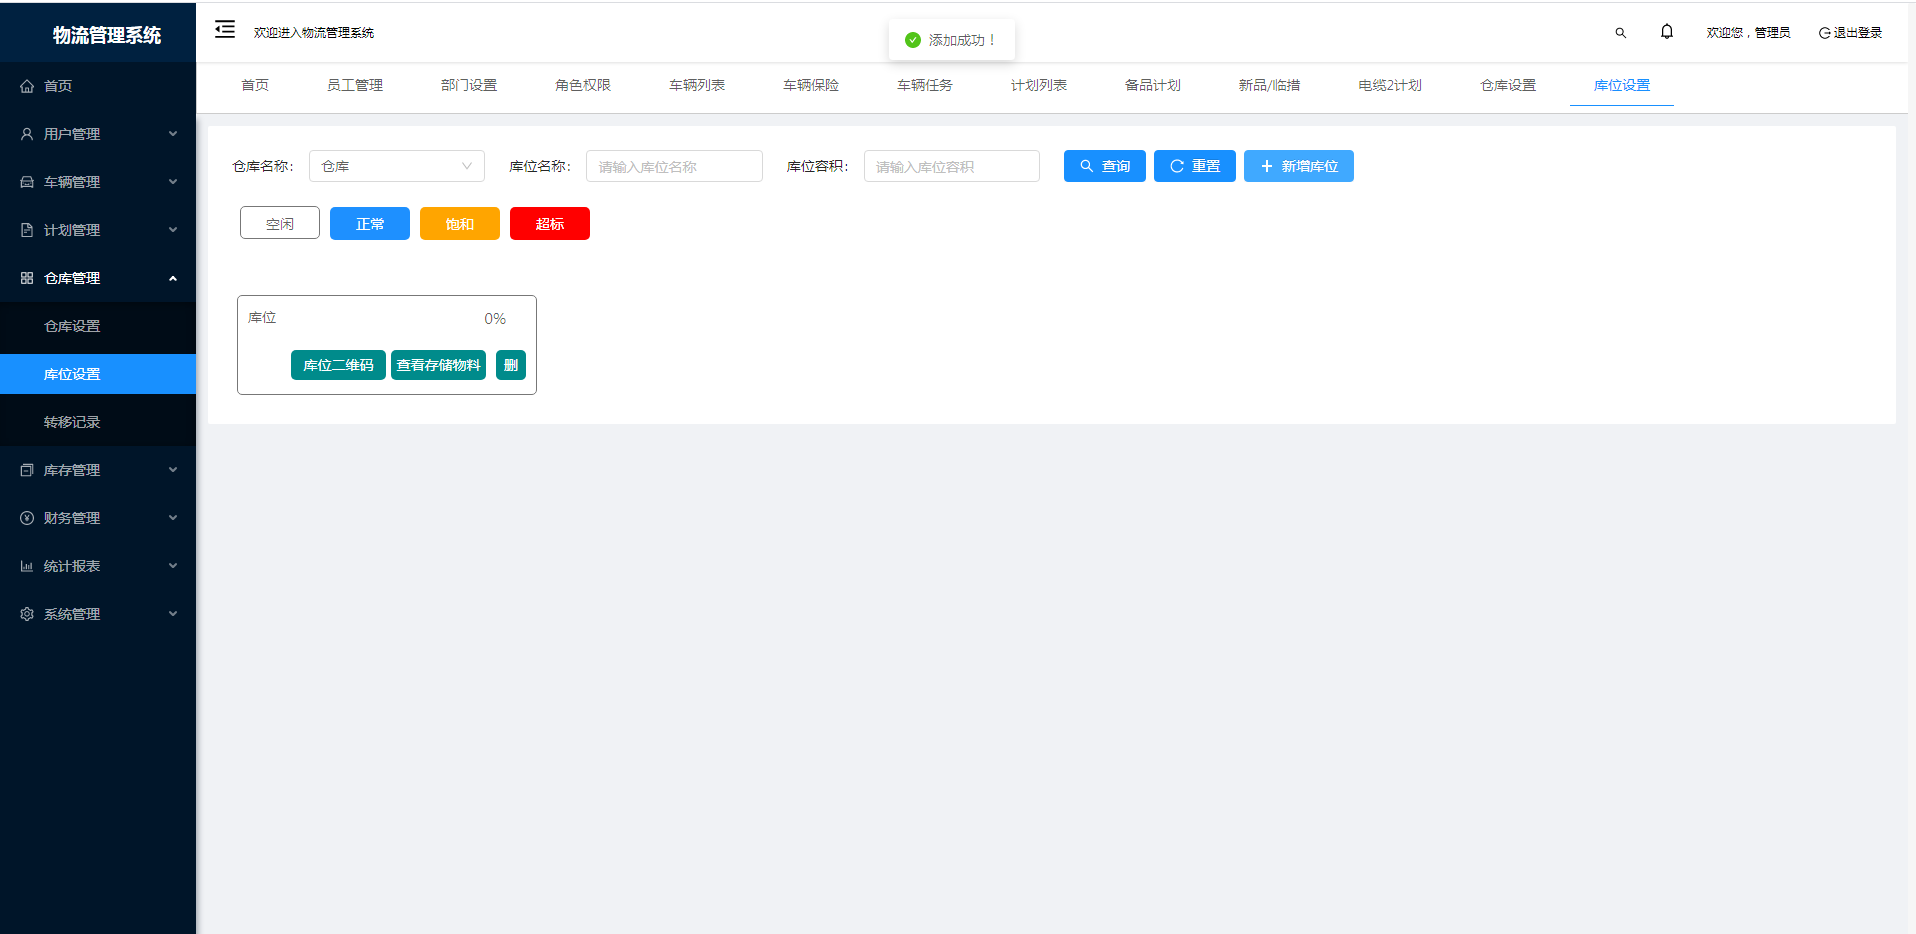Click the logout arrow icon beside 退出登录
Screen dimensions: 1916x934
1824,33
